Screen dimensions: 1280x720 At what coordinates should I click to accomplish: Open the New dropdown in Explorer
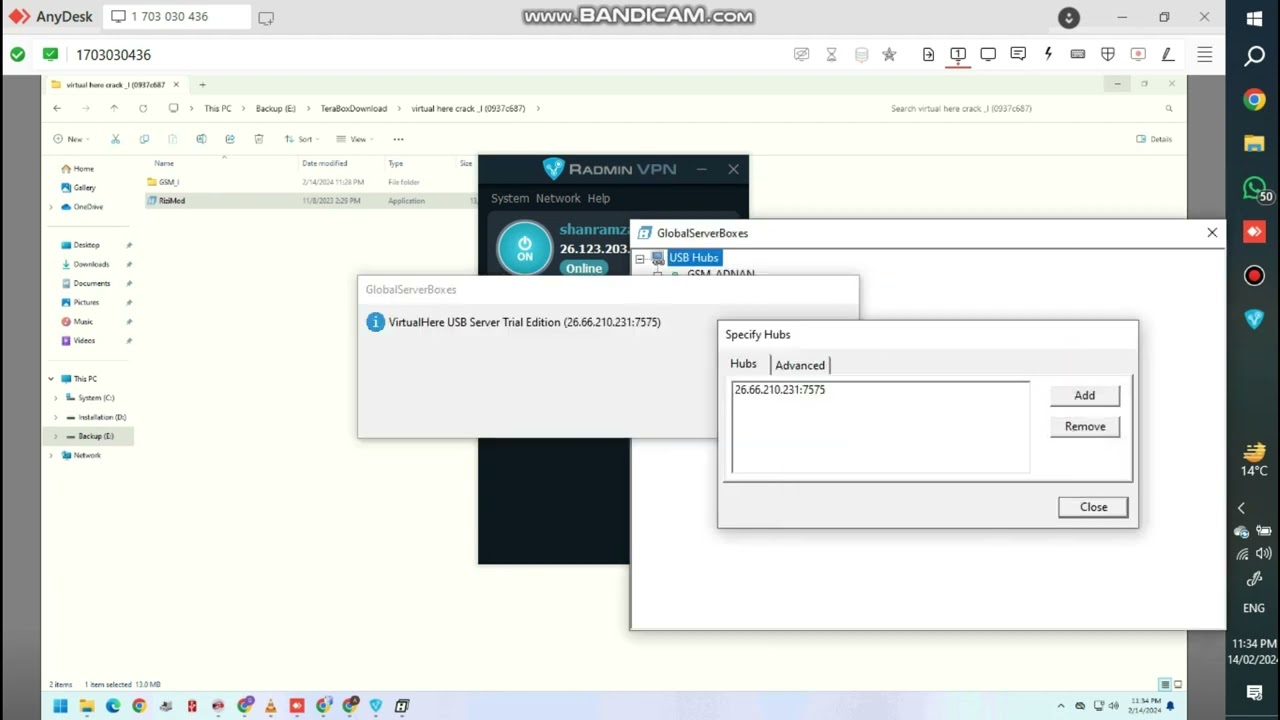(x=71, y=139)
